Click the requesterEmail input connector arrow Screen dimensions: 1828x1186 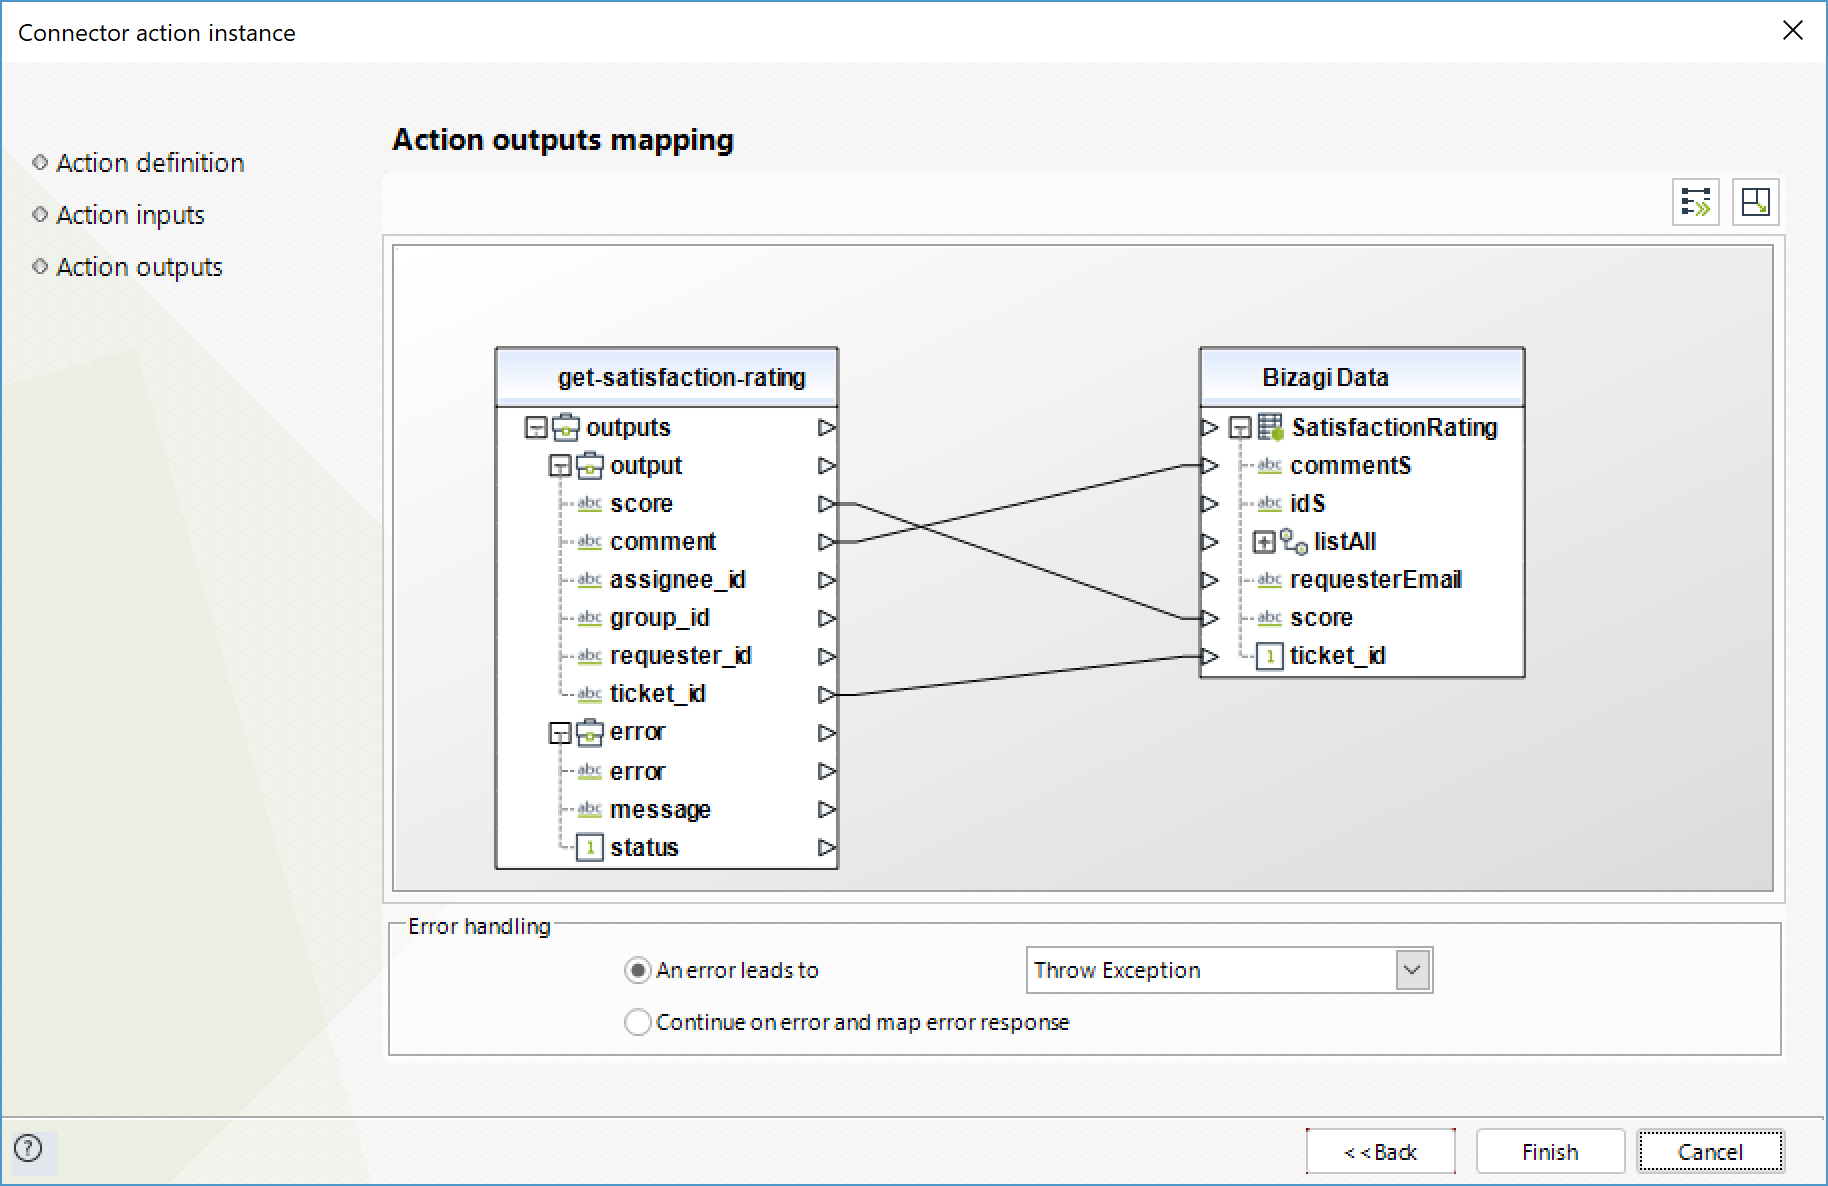pos(1210,580)
